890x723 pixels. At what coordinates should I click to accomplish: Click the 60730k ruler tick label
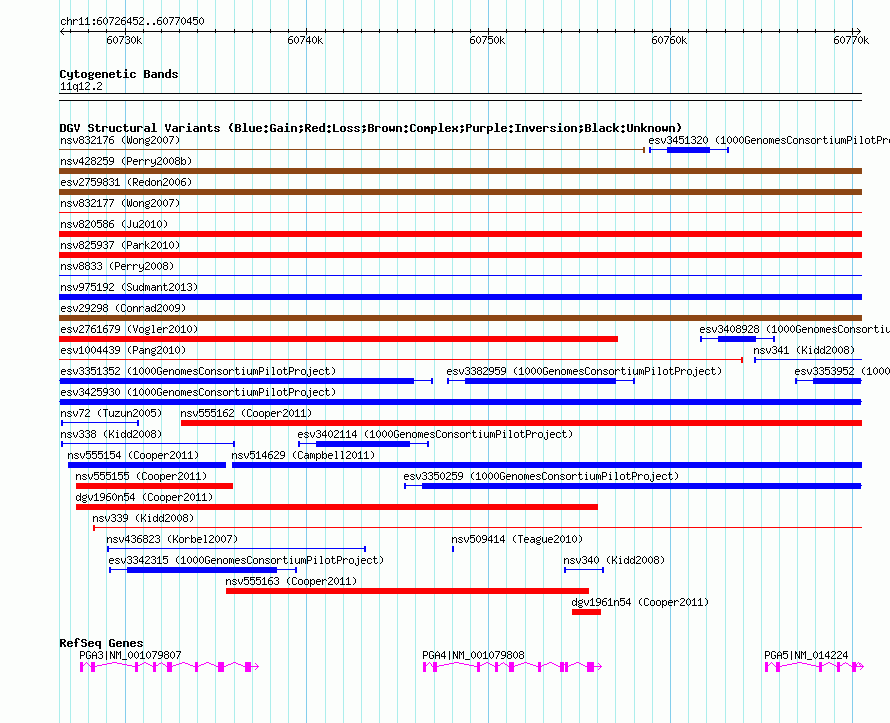coord(124,40)
